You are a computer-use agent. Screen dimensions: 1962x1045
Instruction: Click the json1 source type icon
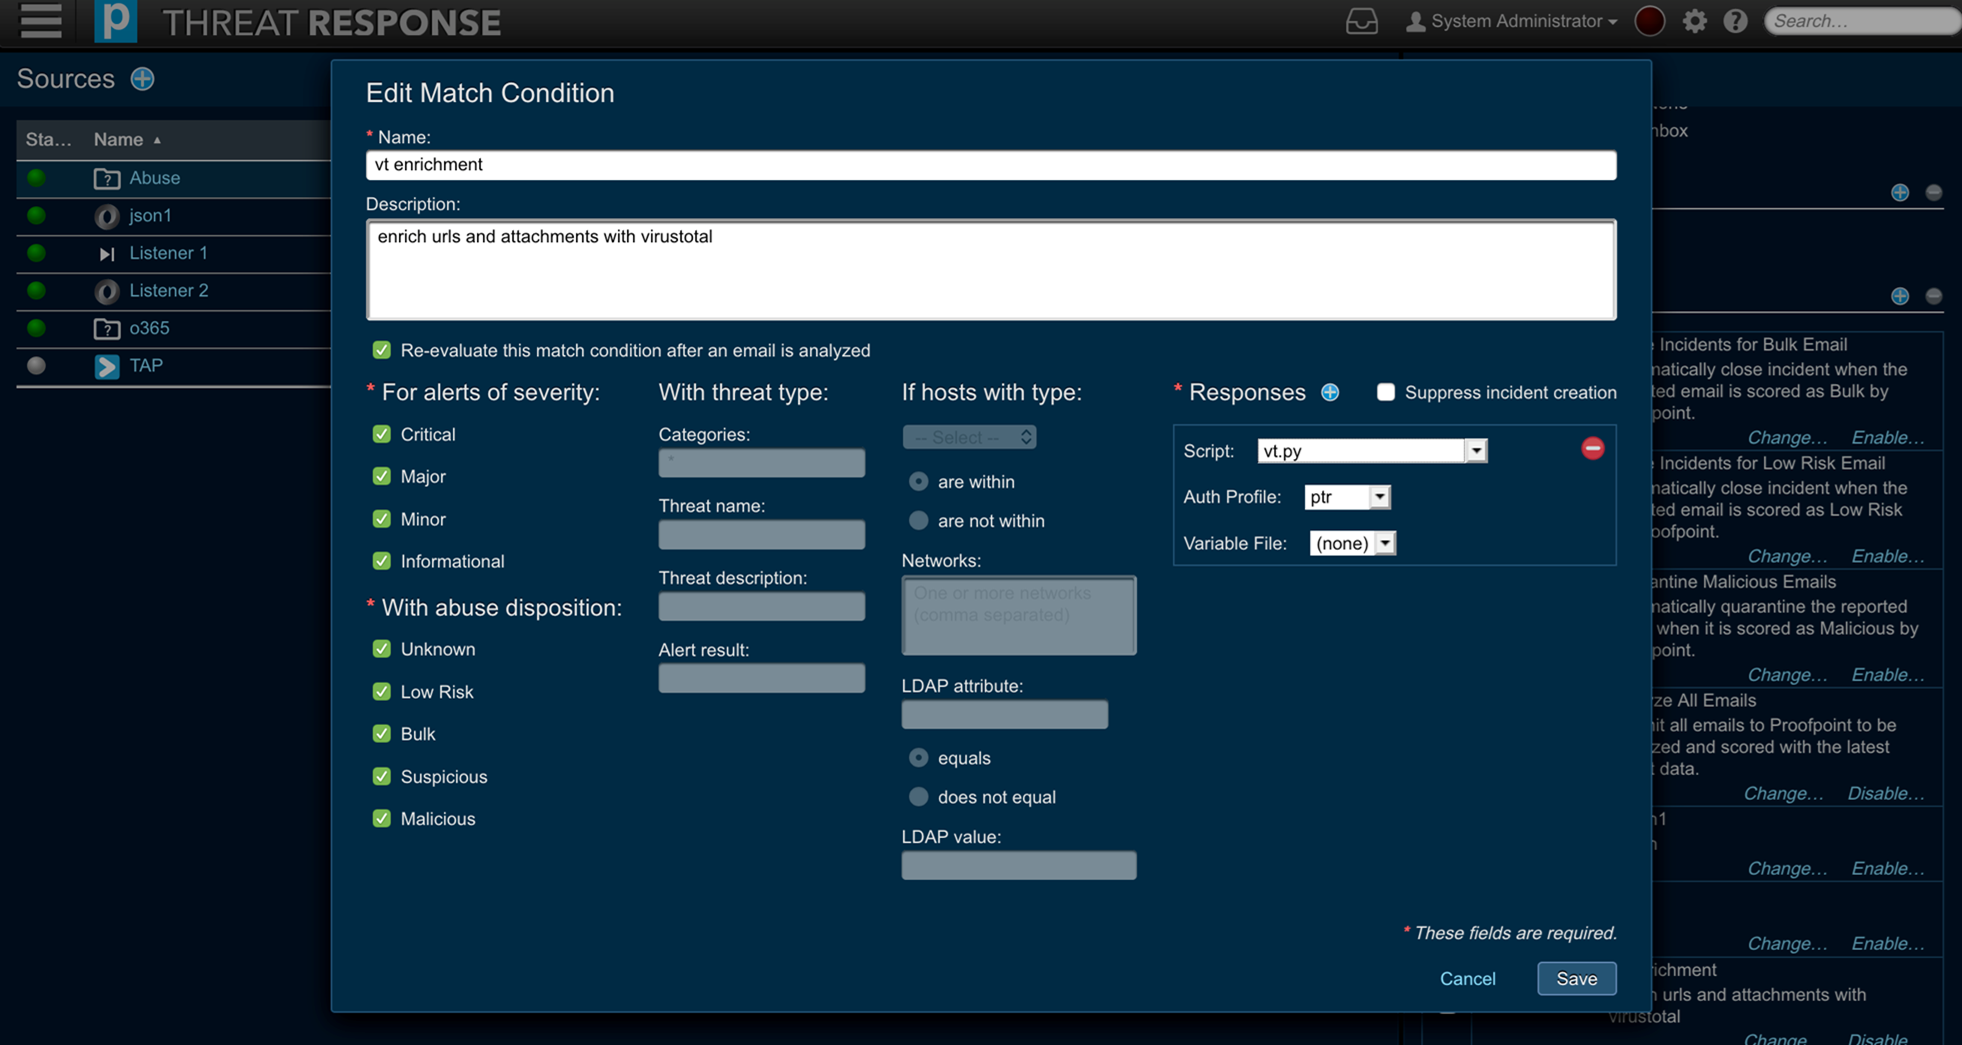[107, 216]
